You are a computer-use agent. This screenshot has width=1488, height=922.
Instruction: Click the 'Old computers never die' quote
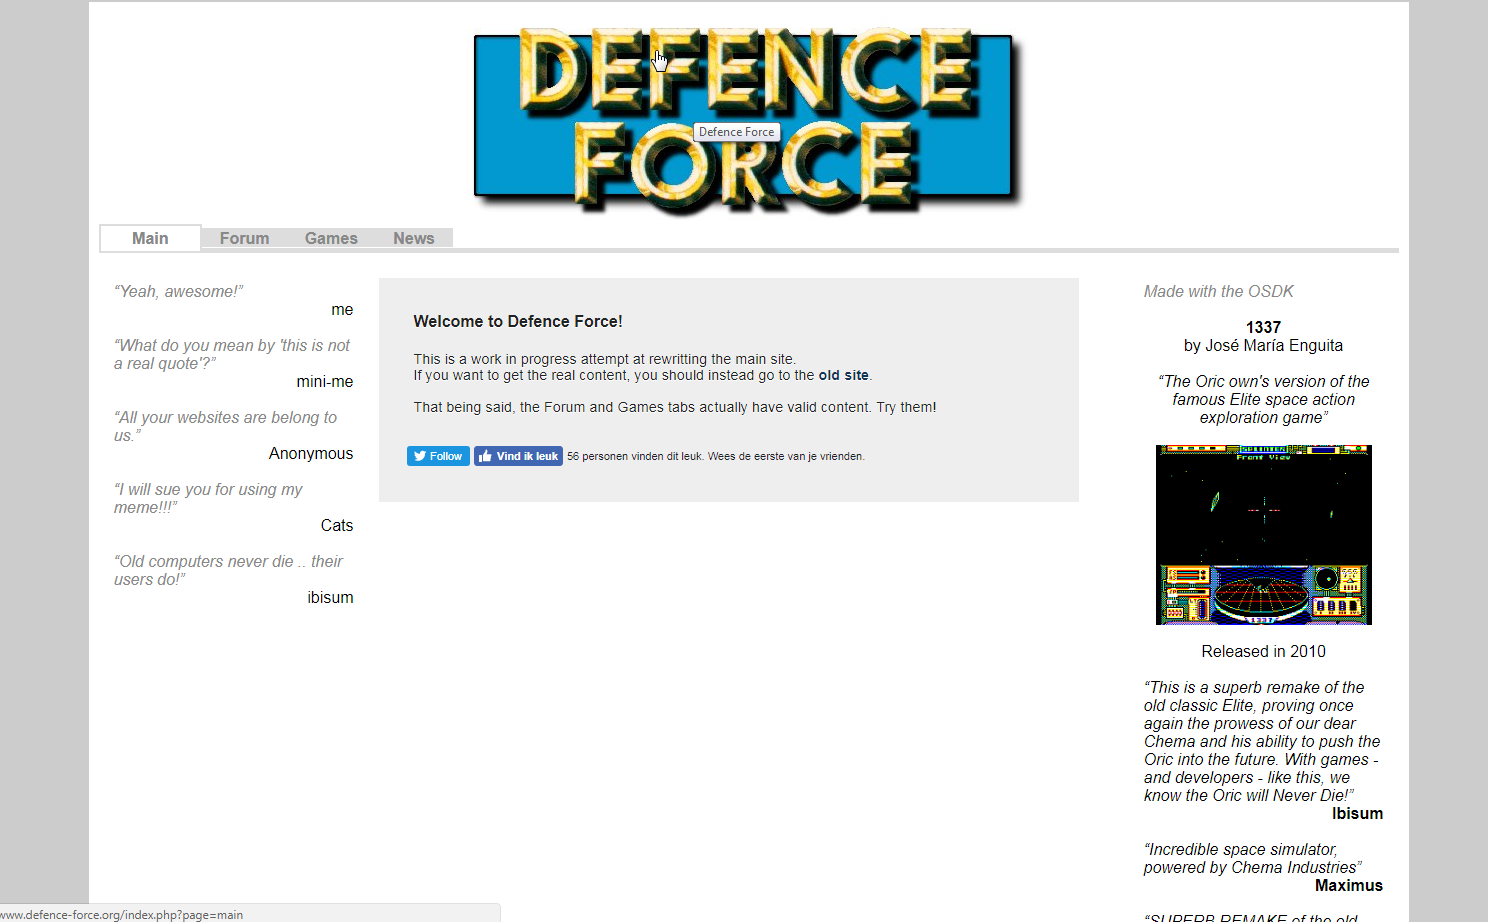point(228,570)
